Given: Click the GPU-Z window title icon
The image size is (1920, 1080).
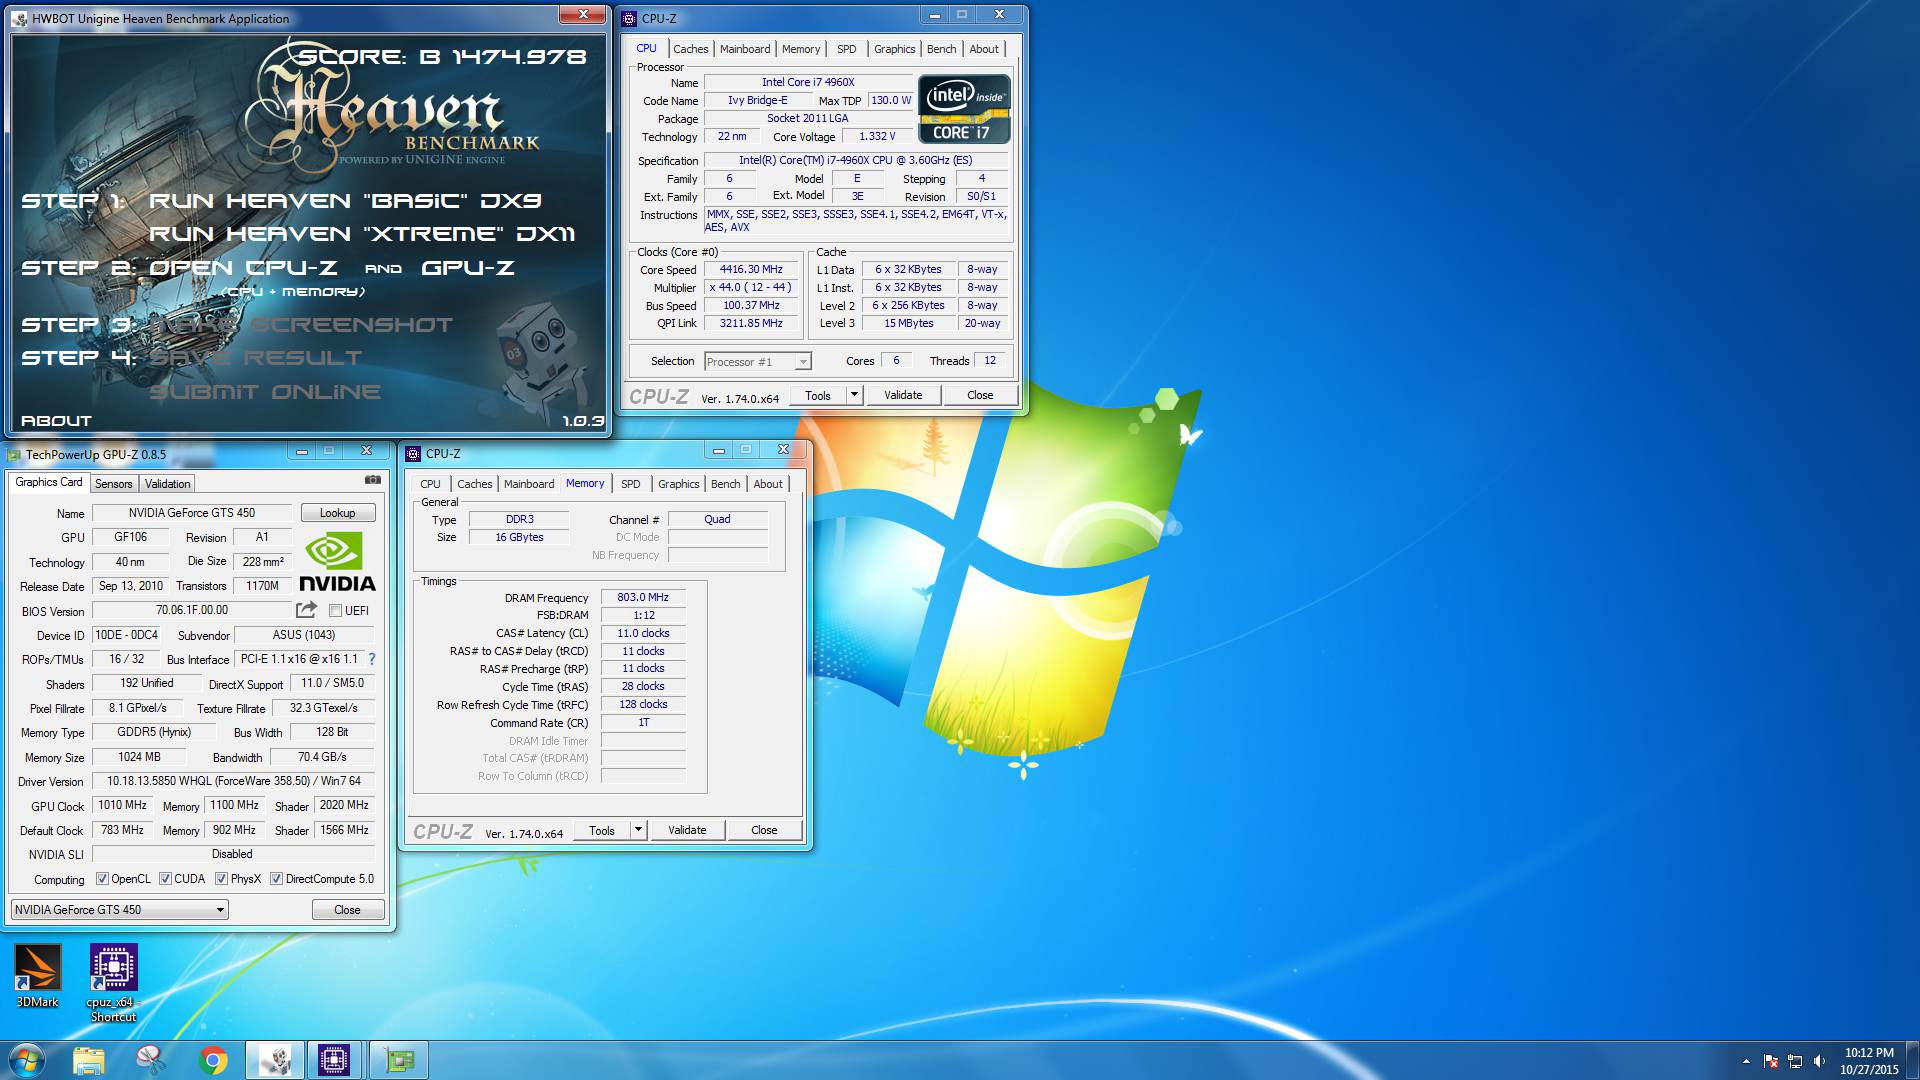Looking at the screenshot, I should pyautogui.click(x=14, y=455).
